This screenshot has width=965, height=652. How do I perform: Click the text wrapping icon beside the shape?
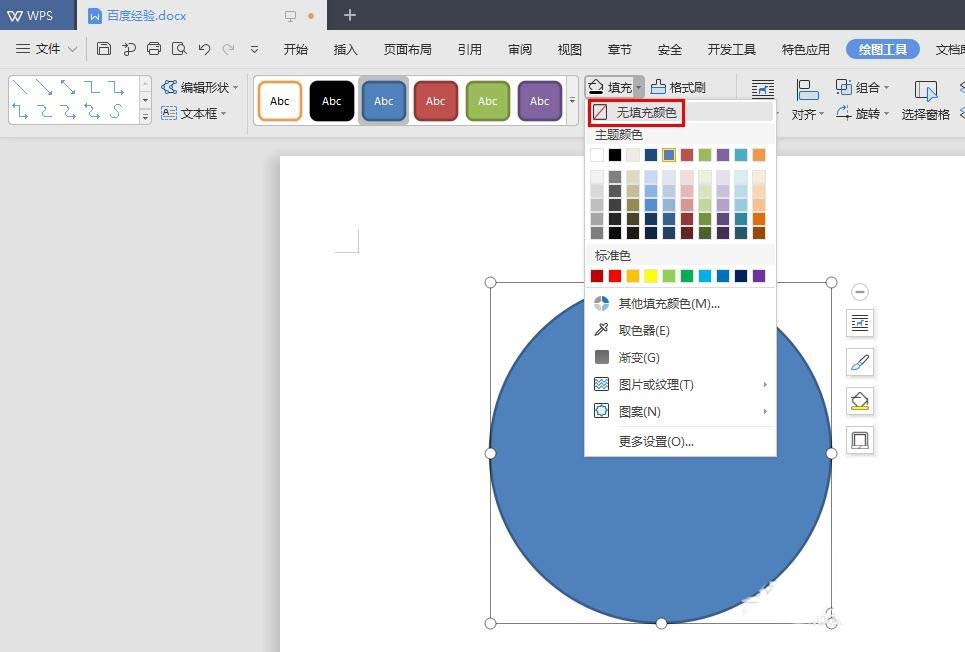(x=859, y=323)
